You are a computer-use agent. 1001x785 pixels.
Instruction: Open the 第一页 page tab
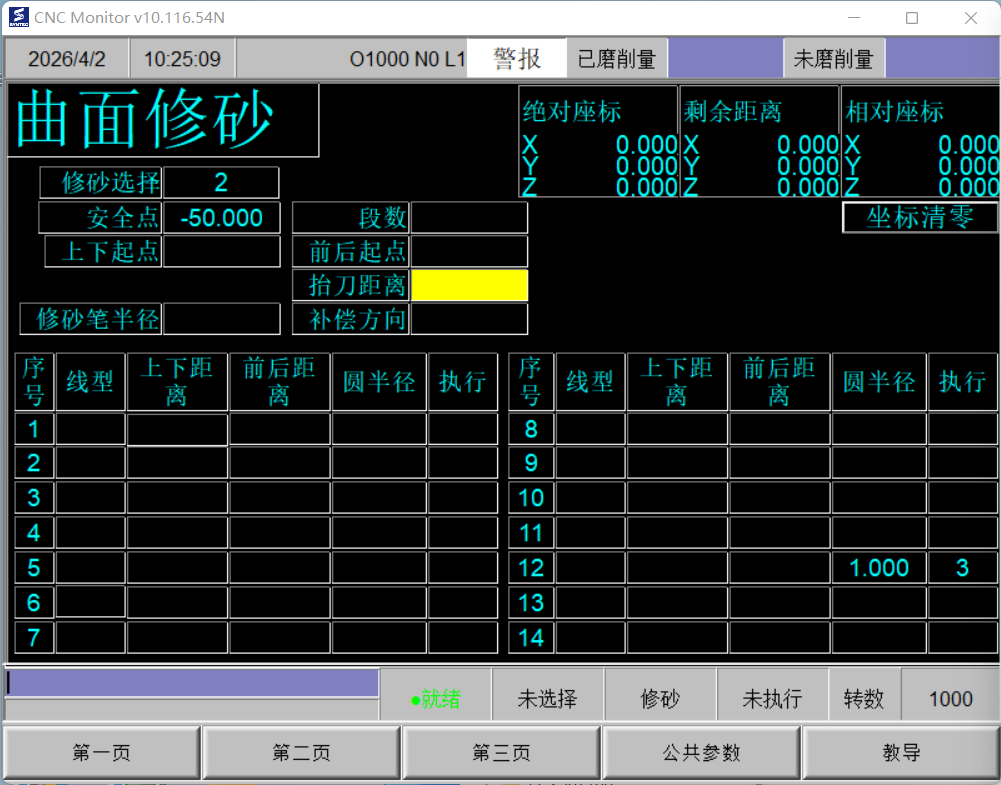tap(102, 753)
